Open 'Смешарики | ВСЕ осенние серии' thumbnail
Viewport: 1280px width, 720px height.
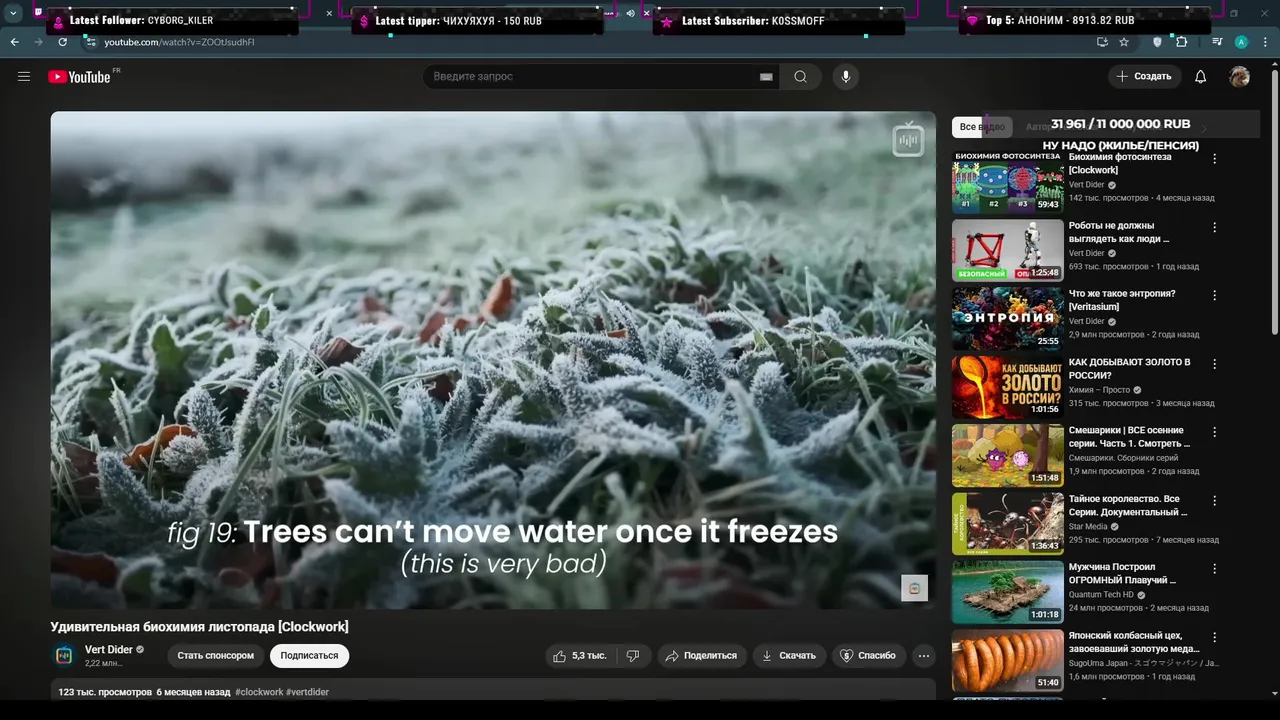tap(1008, 456)
